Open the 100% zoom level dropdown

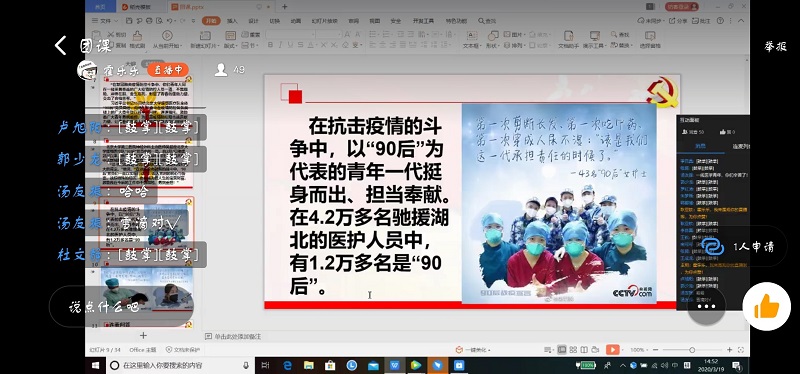[x=639, y=350]
